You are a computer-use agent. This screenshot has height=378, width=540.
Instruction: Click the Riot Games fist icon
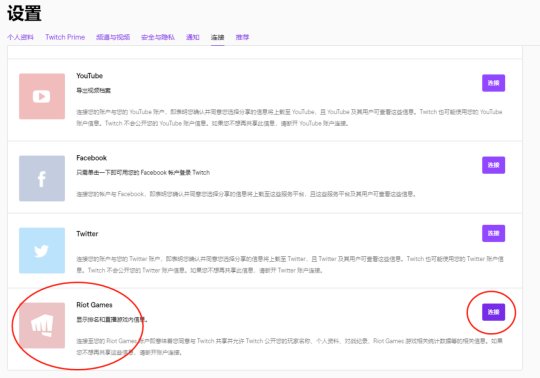(x=42, y=325)
